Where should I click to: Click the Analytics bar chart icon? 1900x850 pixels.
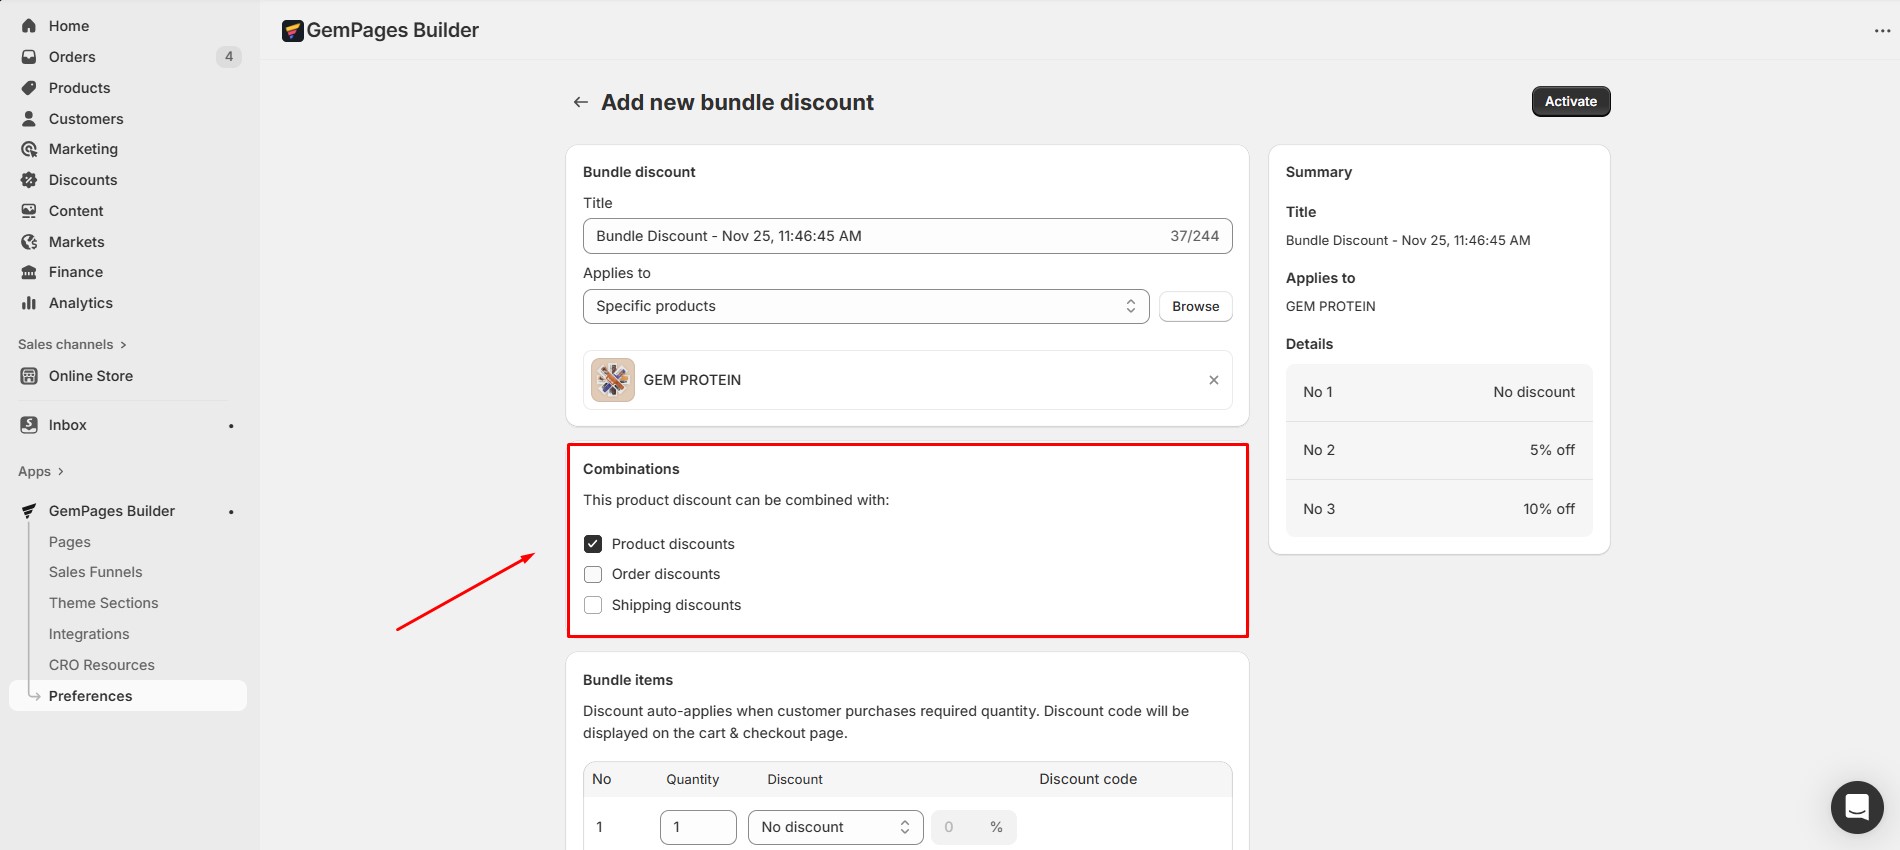click(x=29, y=303)
